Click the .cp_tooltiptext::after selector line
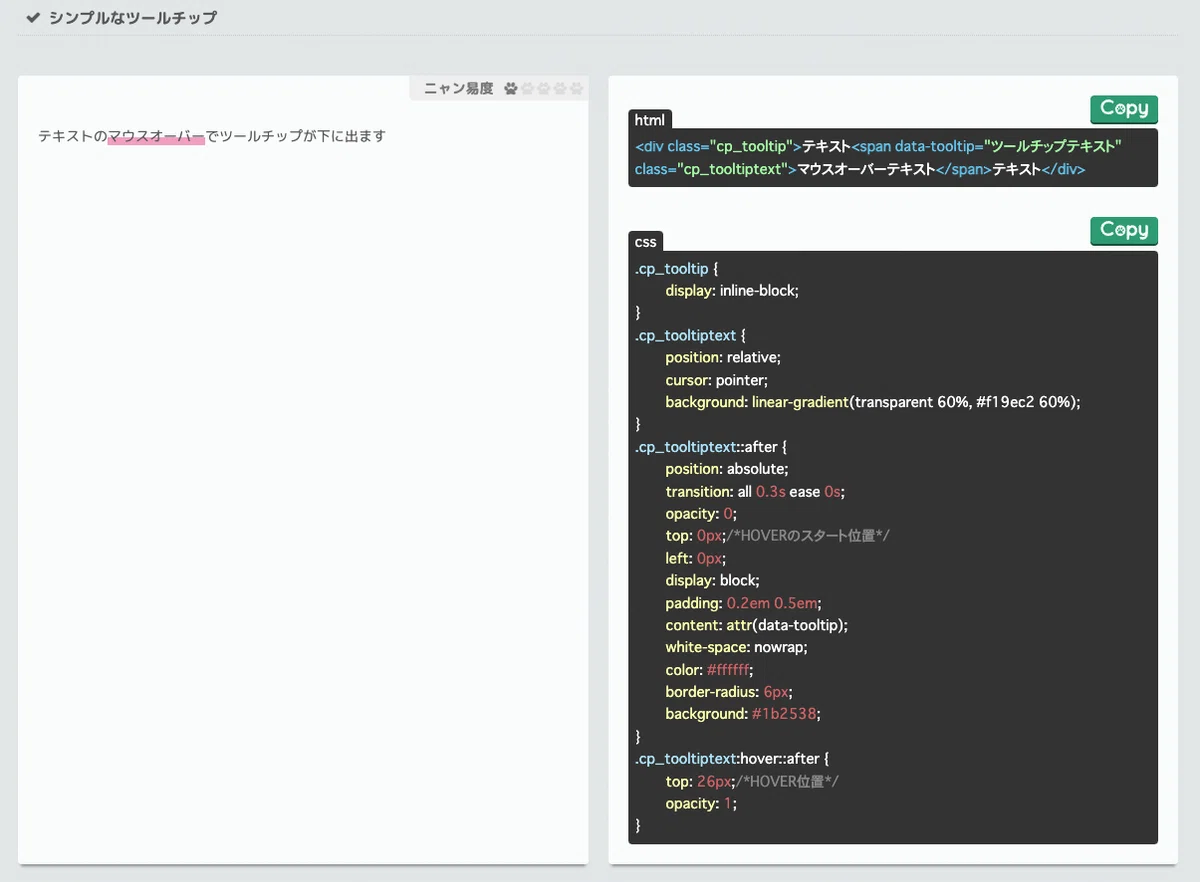Viewport: 1200px width, 882px height. [x=711, y=447]
